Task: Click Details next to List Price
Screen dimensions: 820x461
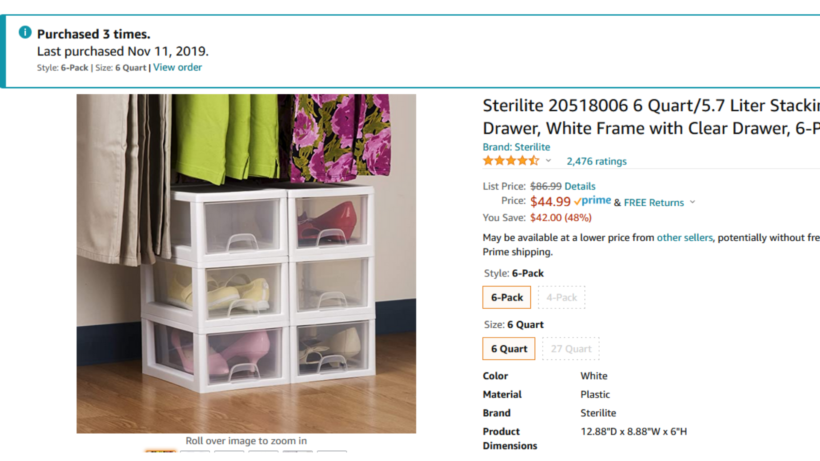Action: [579, 186]
